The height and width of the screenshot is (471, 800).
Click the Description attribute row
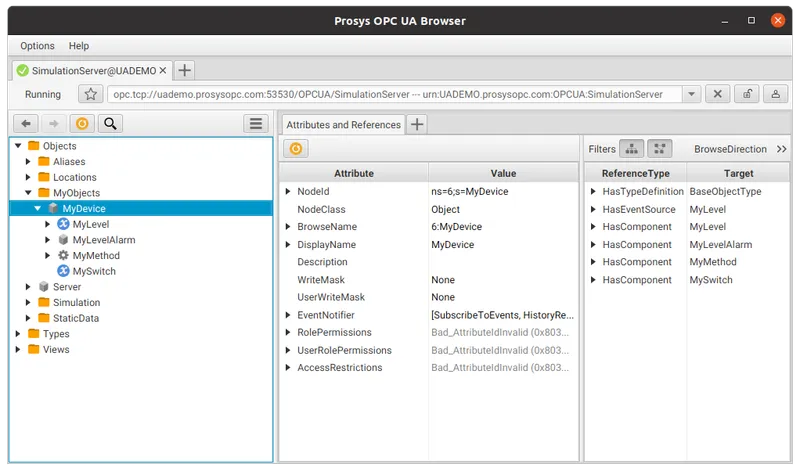[x=429, y=262]
